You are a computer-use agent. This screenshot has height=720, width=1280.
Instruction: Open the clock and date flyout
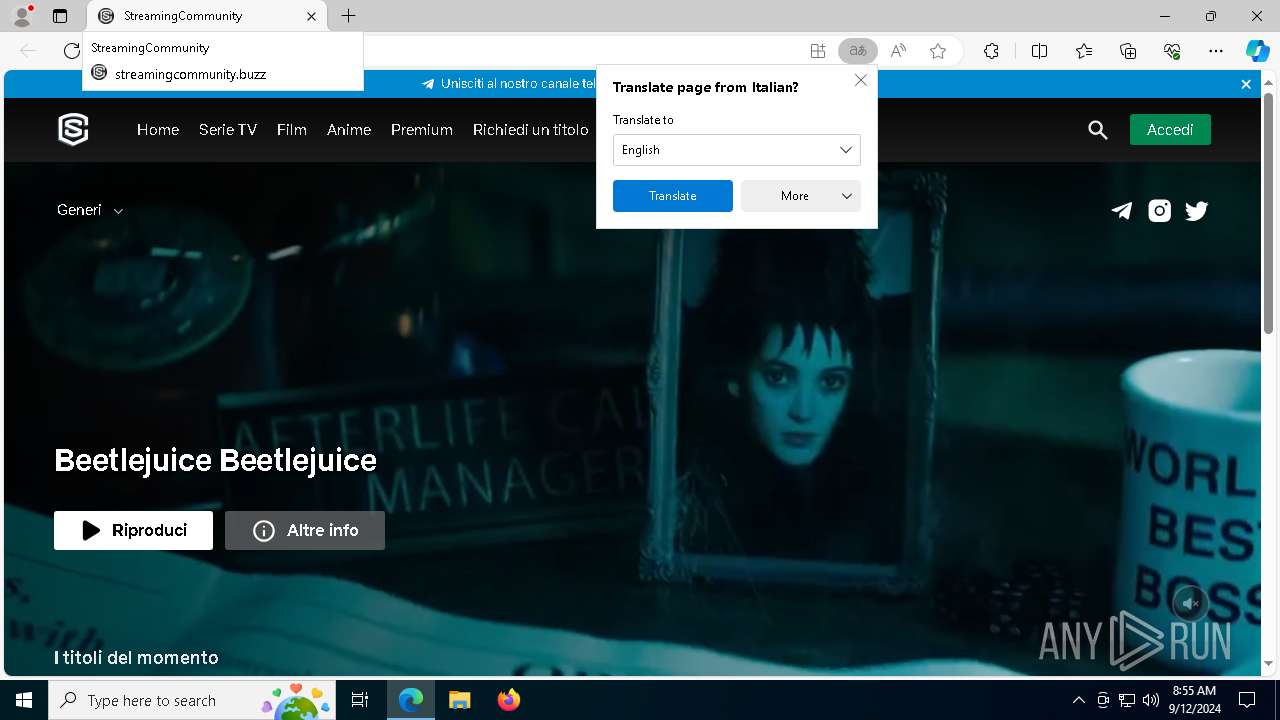(1194, 700)
